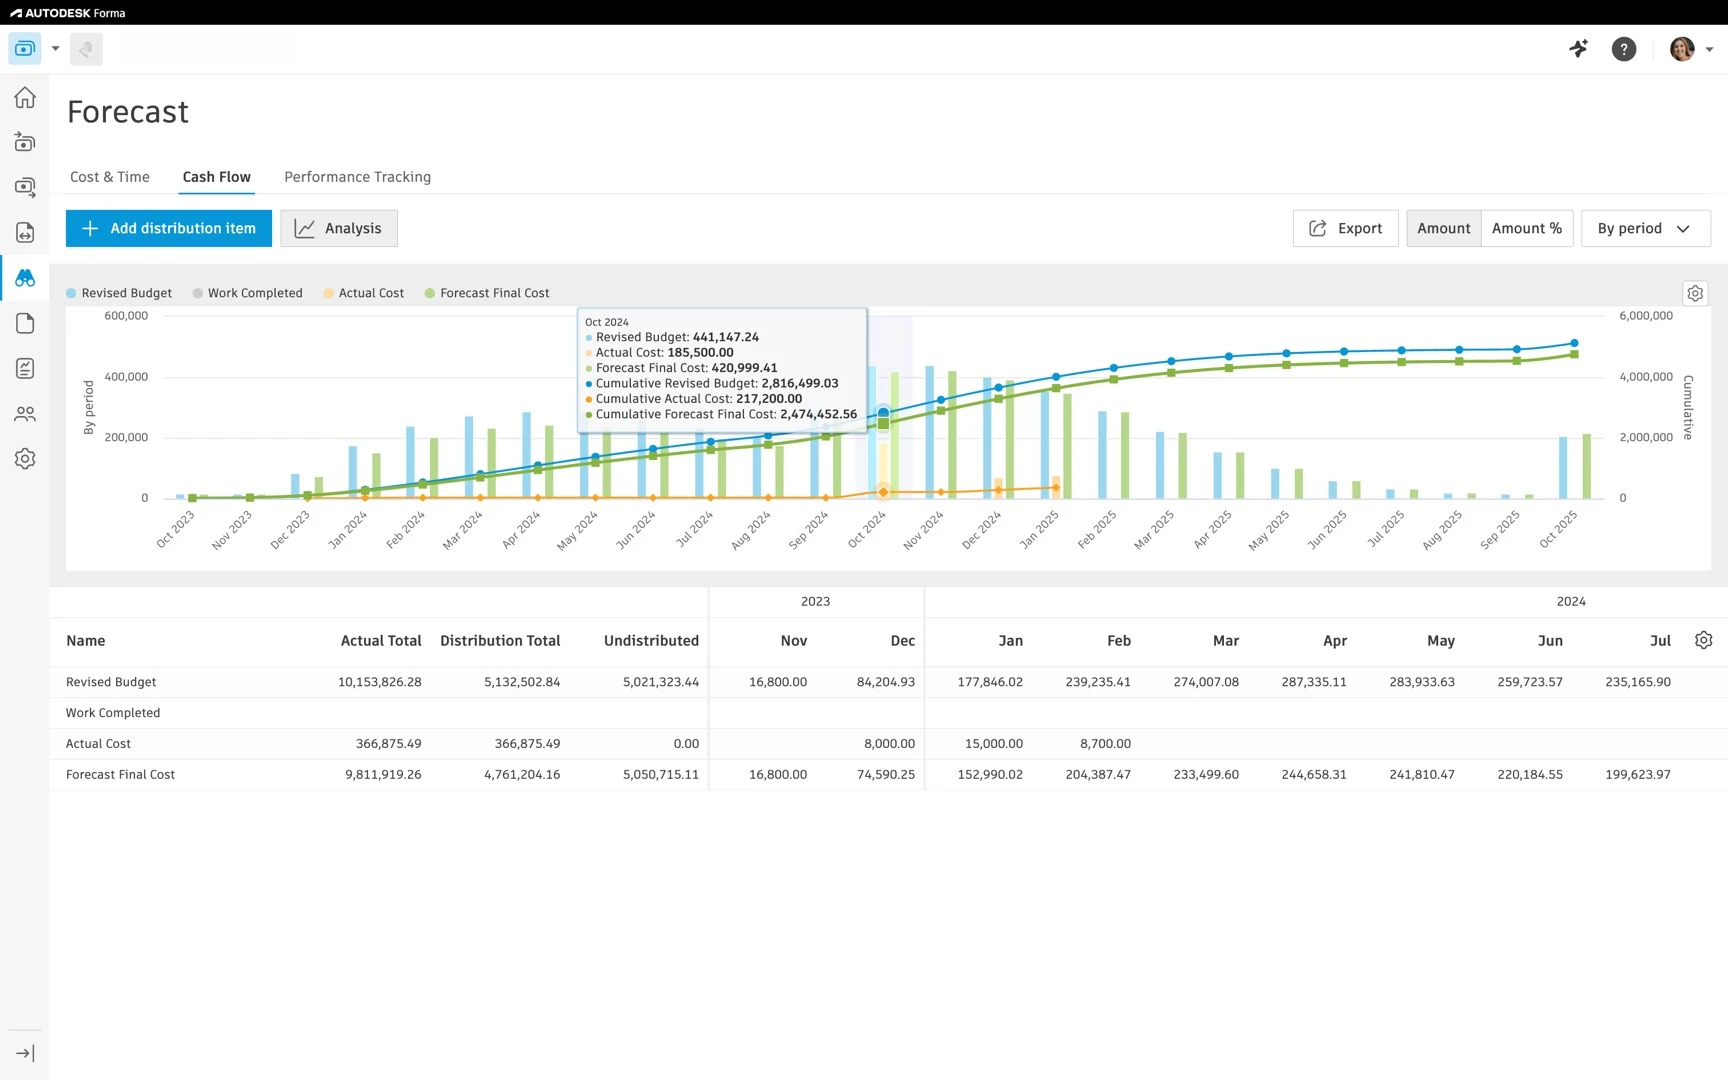This screenshot has height=1080, width=1728.
Task: Click the Mar value 233,499.60
Action: coord(1206,775)
